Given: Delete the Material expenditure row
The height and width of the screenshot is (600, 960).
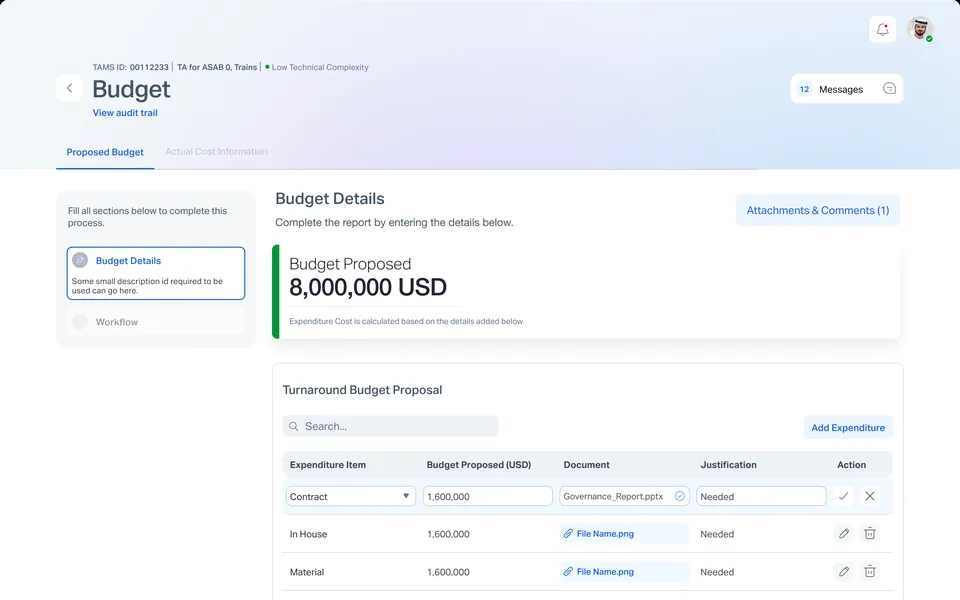Looking at the screenshot, I should coord(869,572).
